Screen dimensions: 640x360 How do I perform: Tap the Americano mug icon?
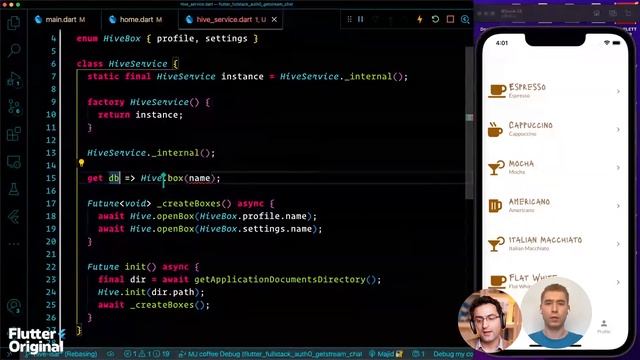(495, 206)
